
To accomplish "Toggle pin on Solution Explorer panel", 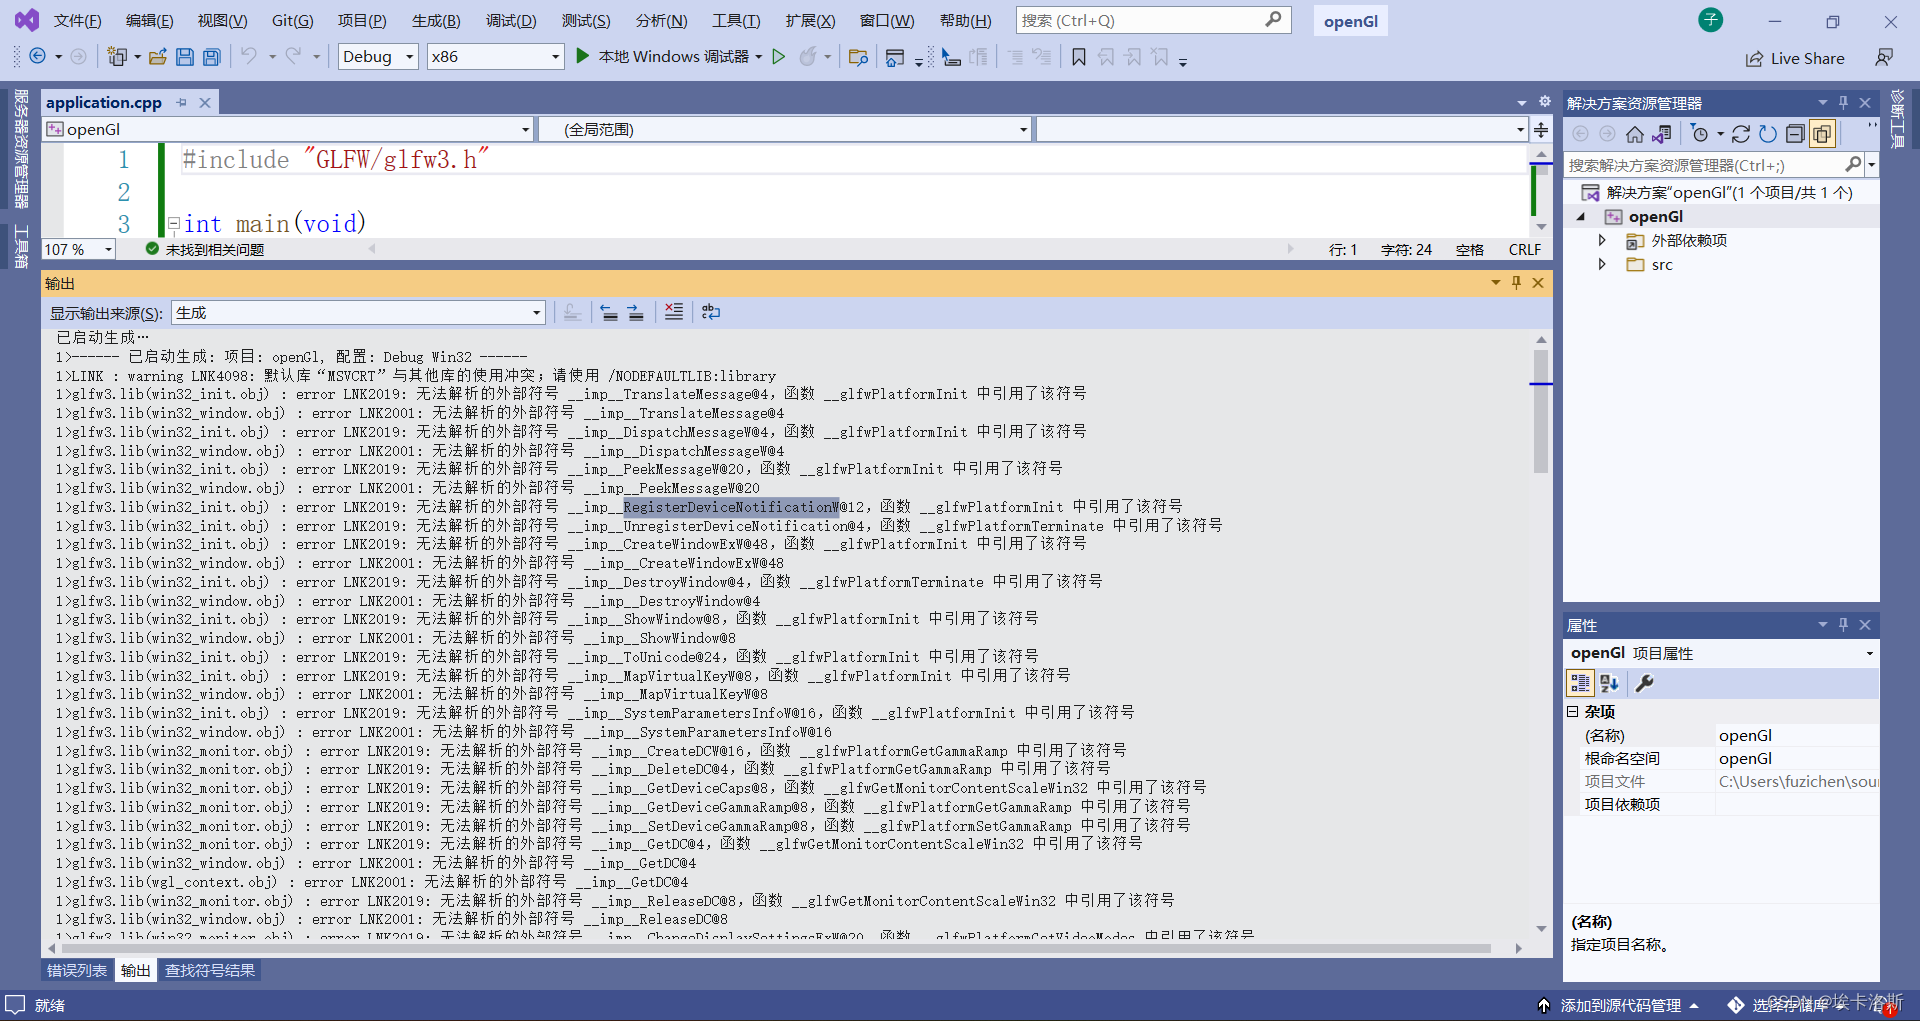I will (1843, 102).
